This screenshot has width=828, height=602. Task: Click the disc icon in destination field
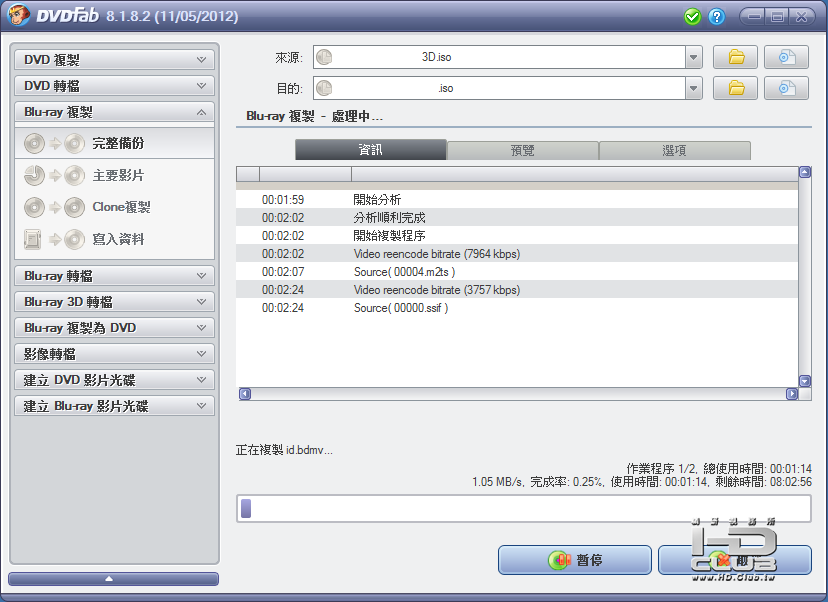tap(324, 88)
